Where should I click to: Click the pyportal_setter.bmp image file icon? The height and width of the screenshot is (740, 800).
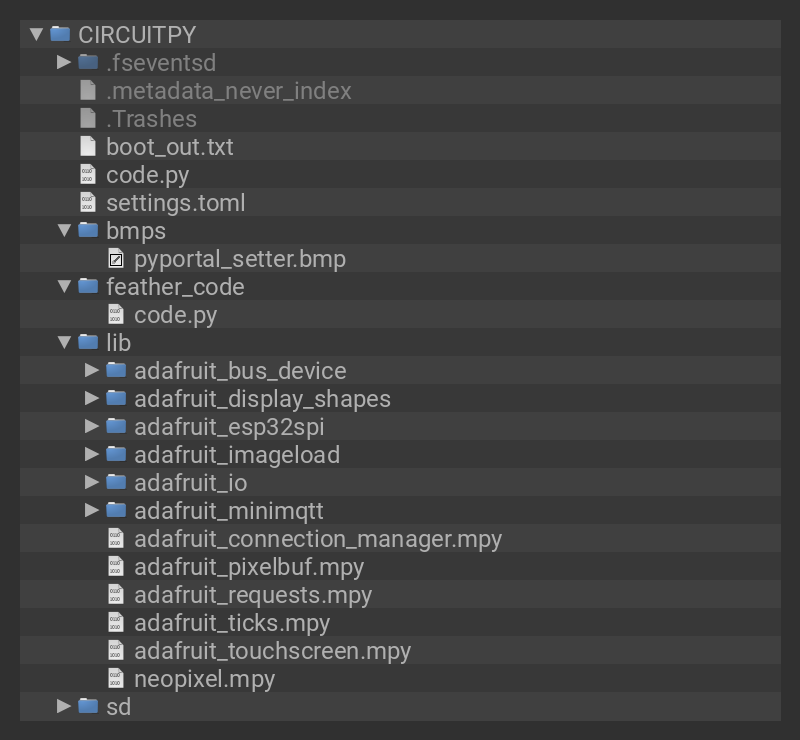click(116, 259)
